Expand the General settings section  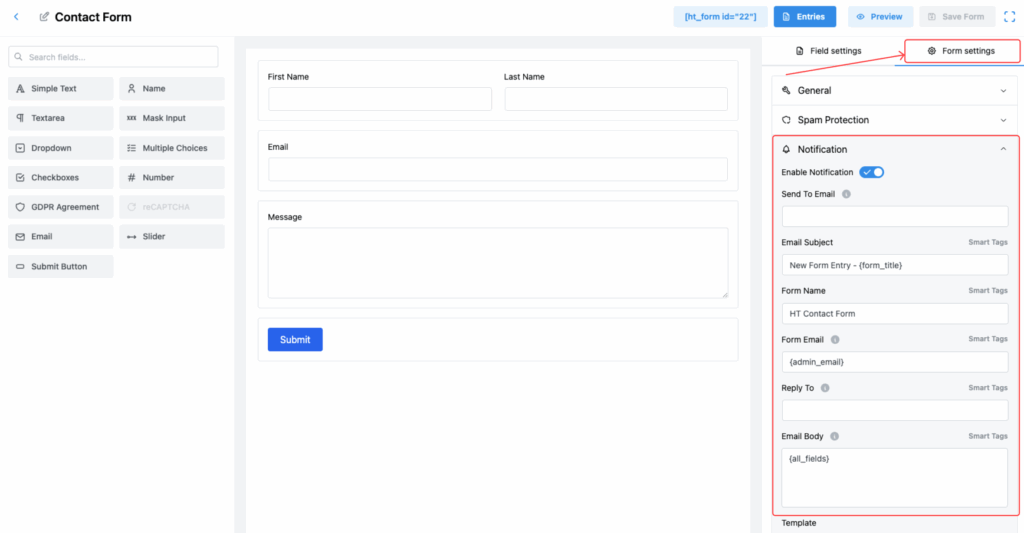895,91
